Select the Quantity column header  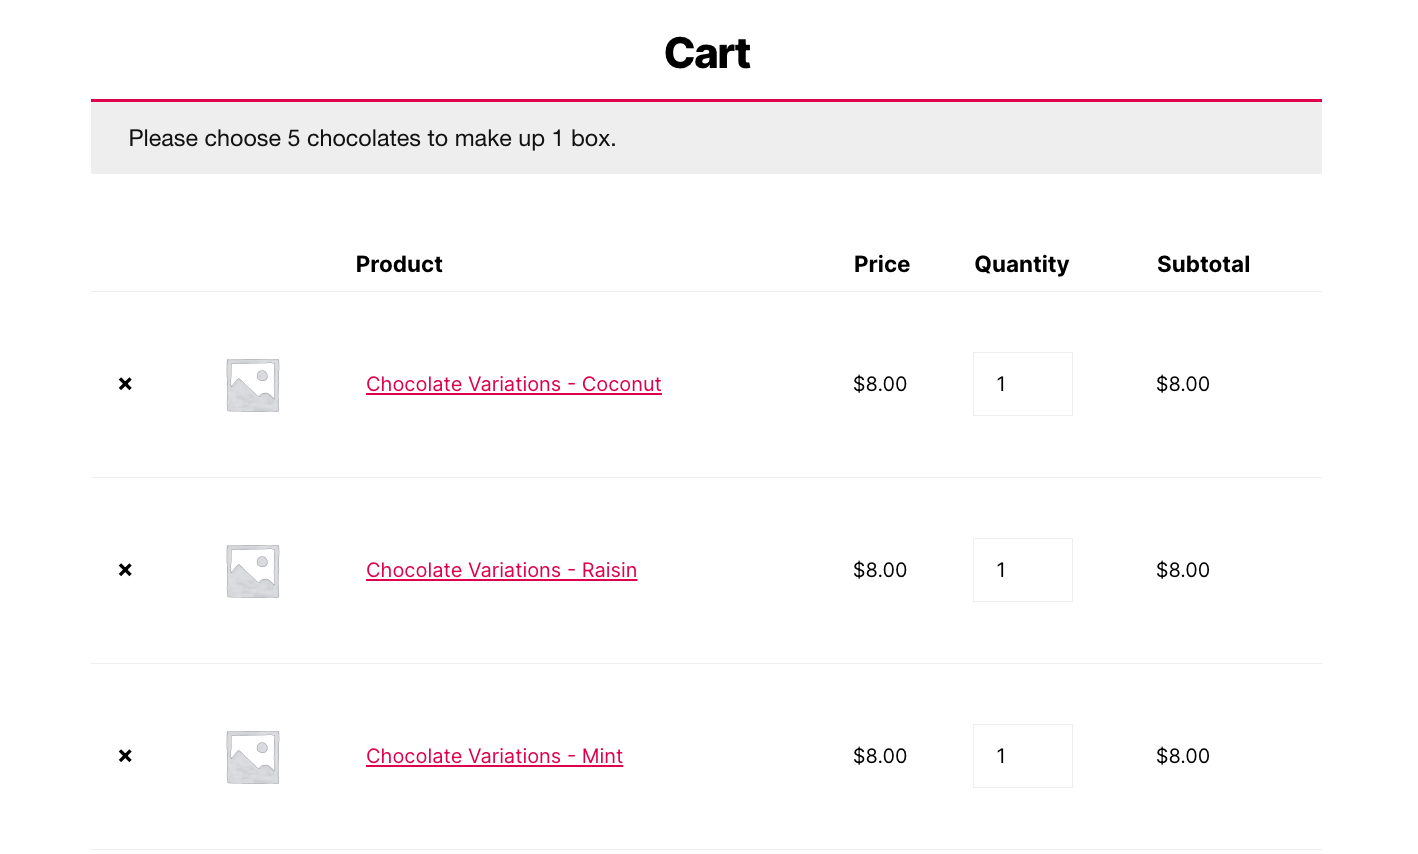click(x=1021, y=264)
